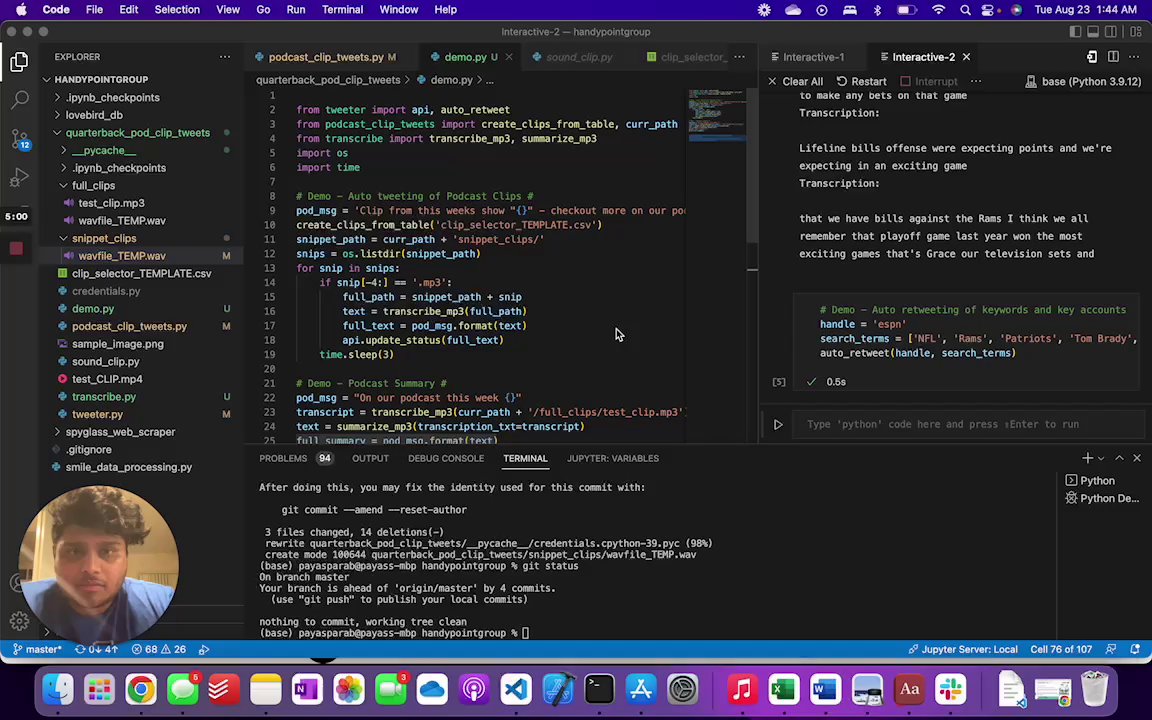This screenshot has width=1152, height=720.
Task: Run the interactive input cell play icon
Action: point(778,425)
